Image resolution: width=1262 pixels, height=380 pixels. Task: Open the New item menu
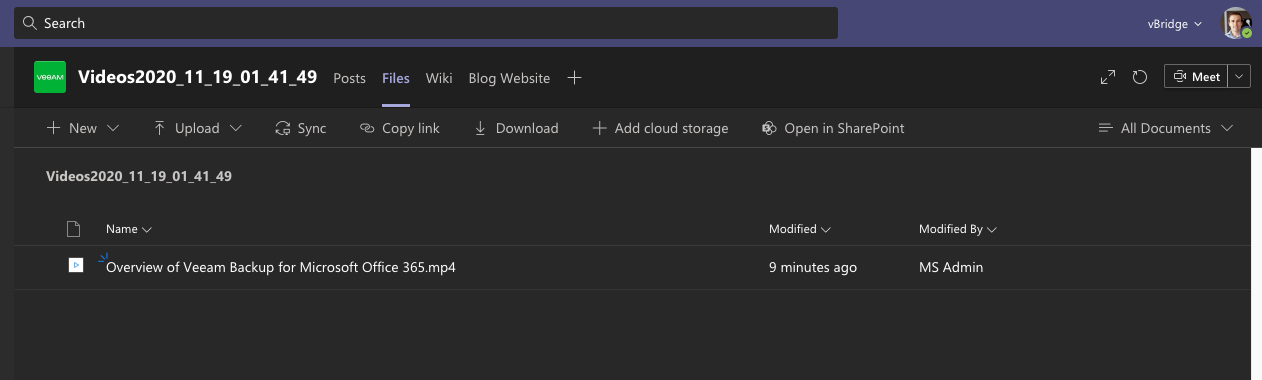click(83, 128)
